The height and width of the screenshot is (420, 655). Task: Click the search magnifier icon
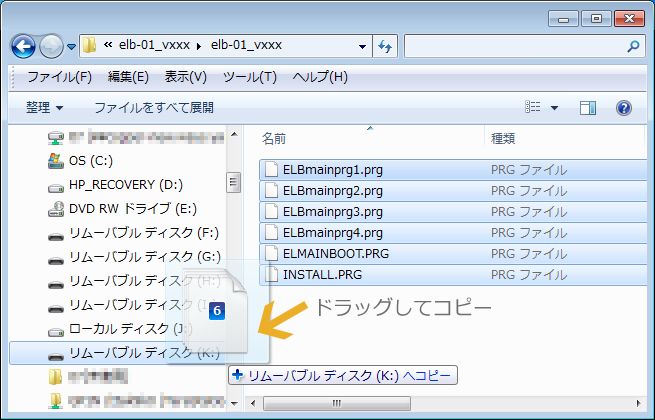pyautogui.click(x=633, y=46)
